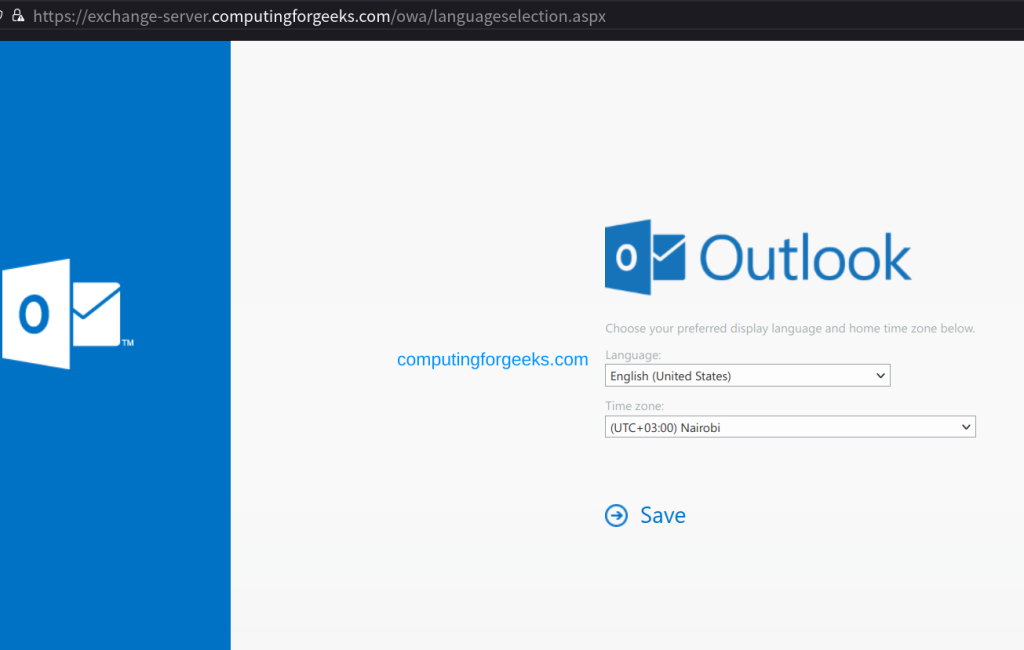
Task: Select 'English (United States)' in the language field
Action: [x=700, y=375]
